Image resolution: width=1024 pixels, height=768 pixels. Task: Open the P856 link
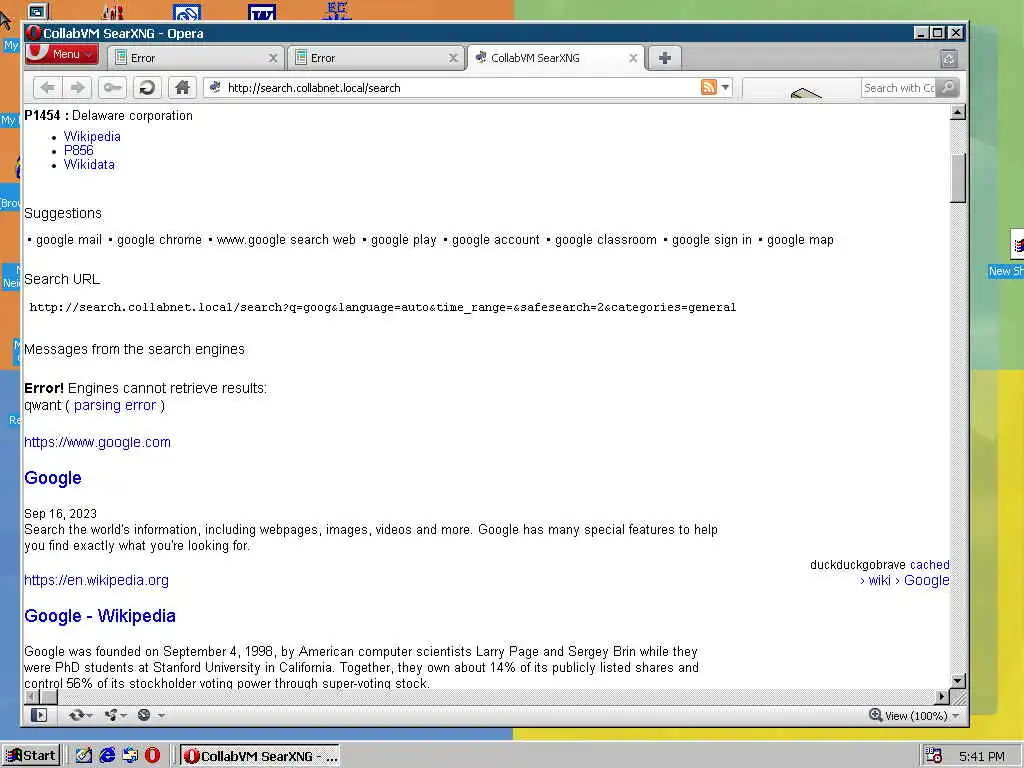click(78, 150)
